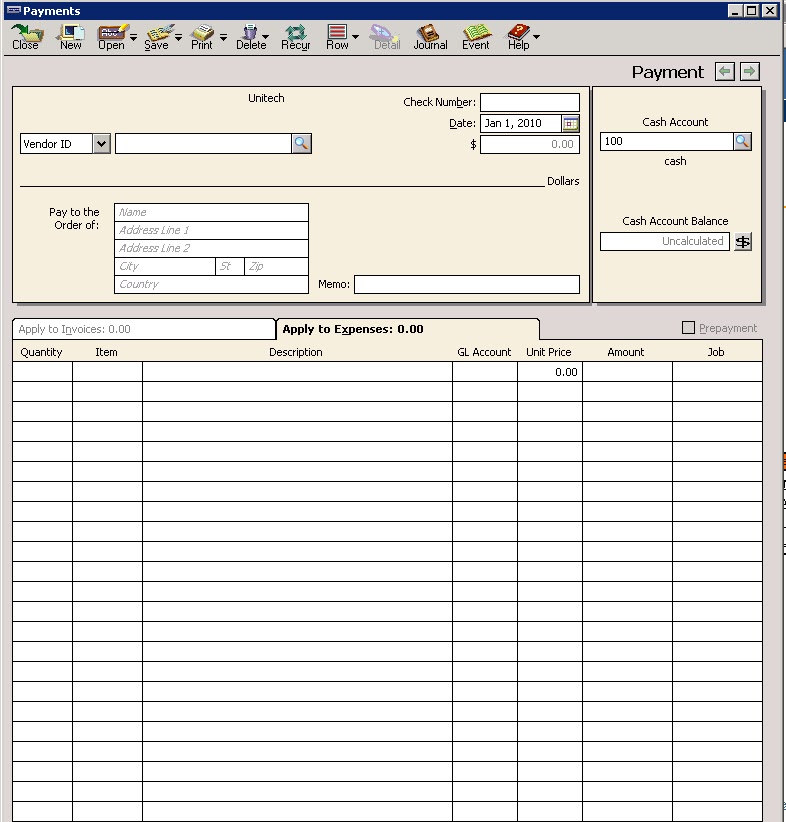Expand the Open button dropdown arrow
The image size is (786, 822).
pyautogui.click(x=134, y=37)
